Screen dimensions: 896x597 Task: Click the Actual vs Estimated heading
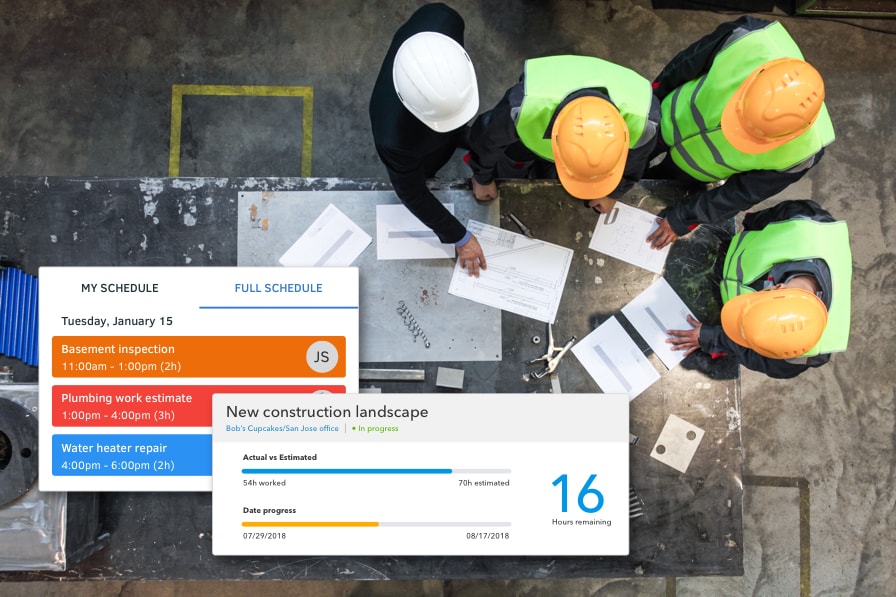(279, 457)
